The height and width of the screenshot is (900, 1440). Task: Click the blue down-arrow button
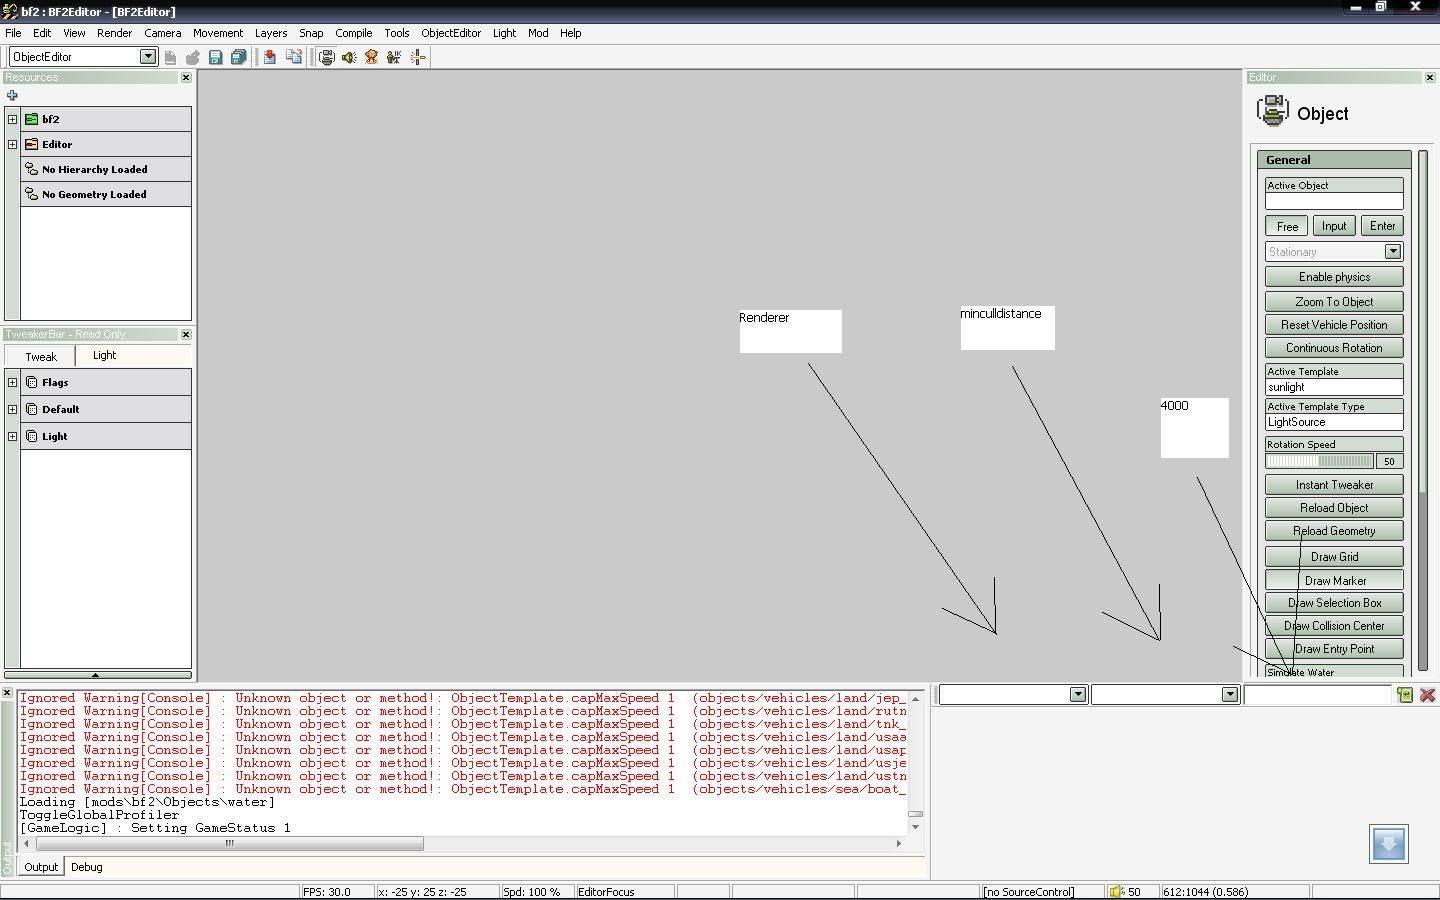[1388, 844]
